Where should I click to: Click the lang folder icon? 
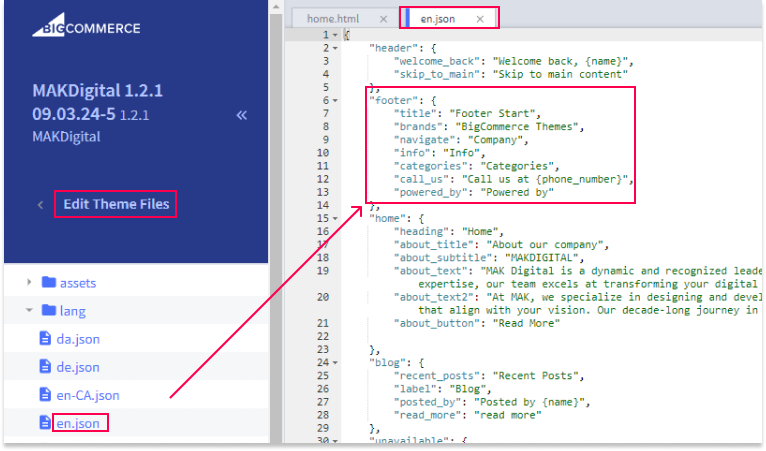[47, 311]
